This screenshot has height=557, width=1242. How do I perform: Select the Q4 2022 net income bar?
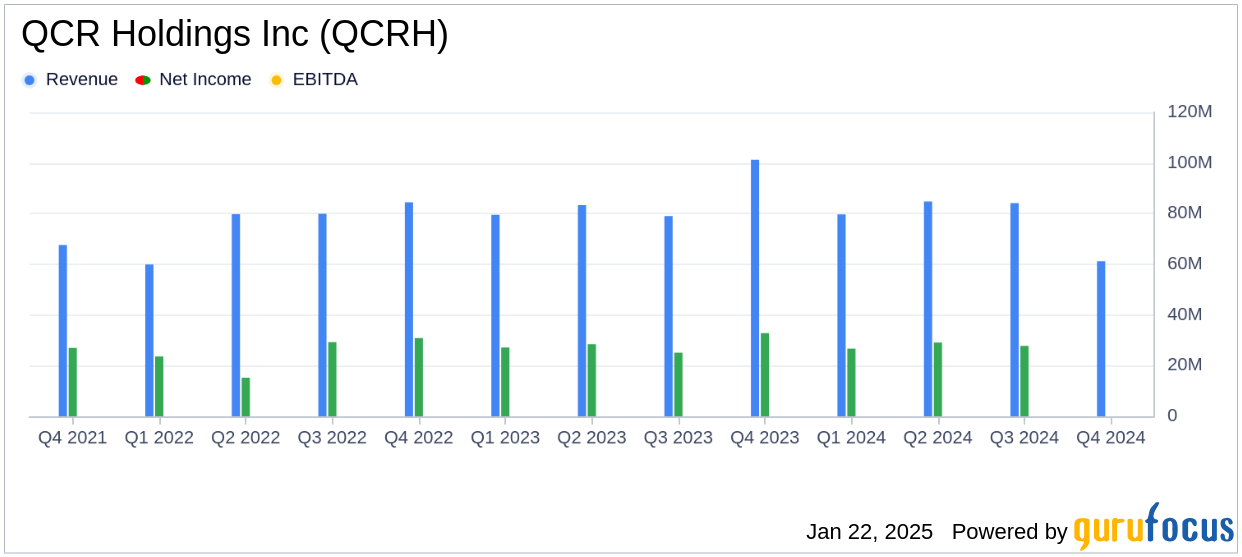pyautogui.click(x=419, y=377)
